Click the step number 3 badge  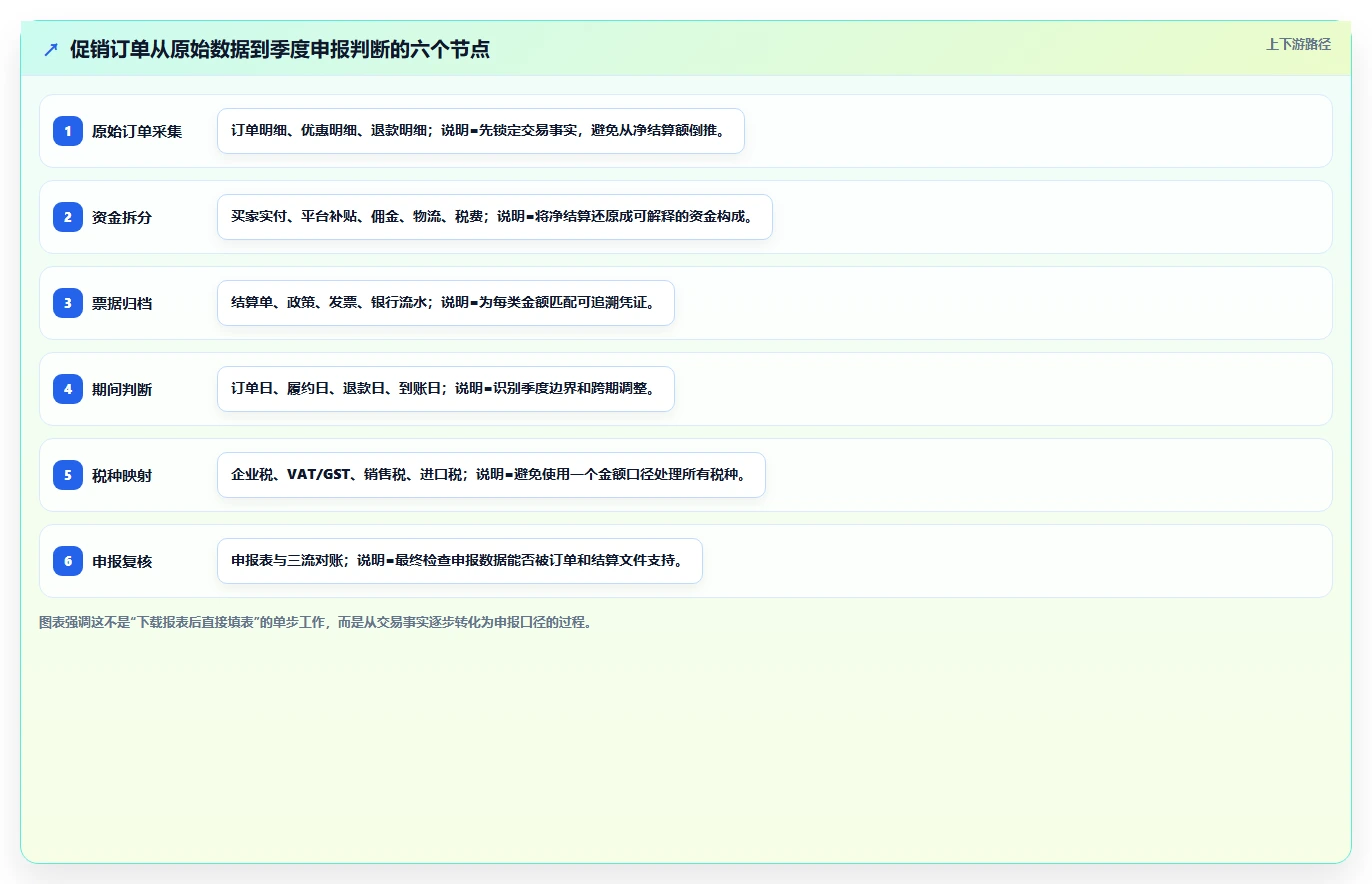[x=68, y=303]
